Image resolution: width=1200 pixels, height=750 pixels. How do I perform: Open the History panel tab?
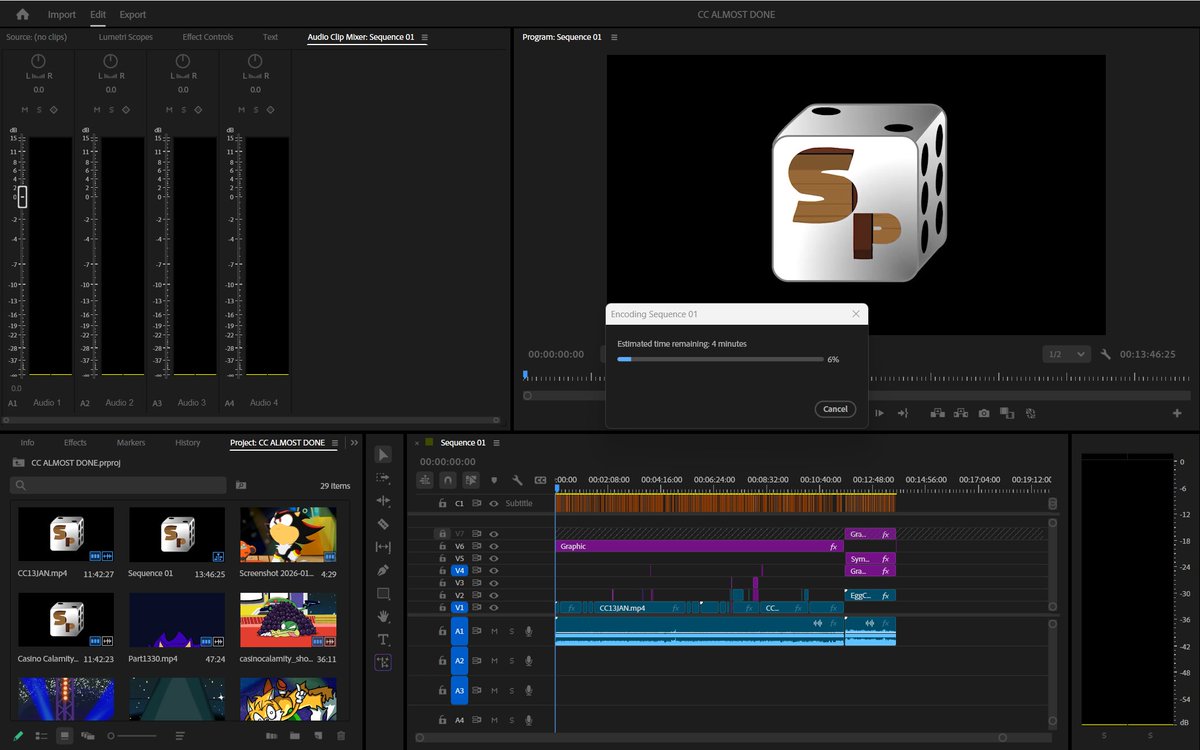click(x=187, y=443)
